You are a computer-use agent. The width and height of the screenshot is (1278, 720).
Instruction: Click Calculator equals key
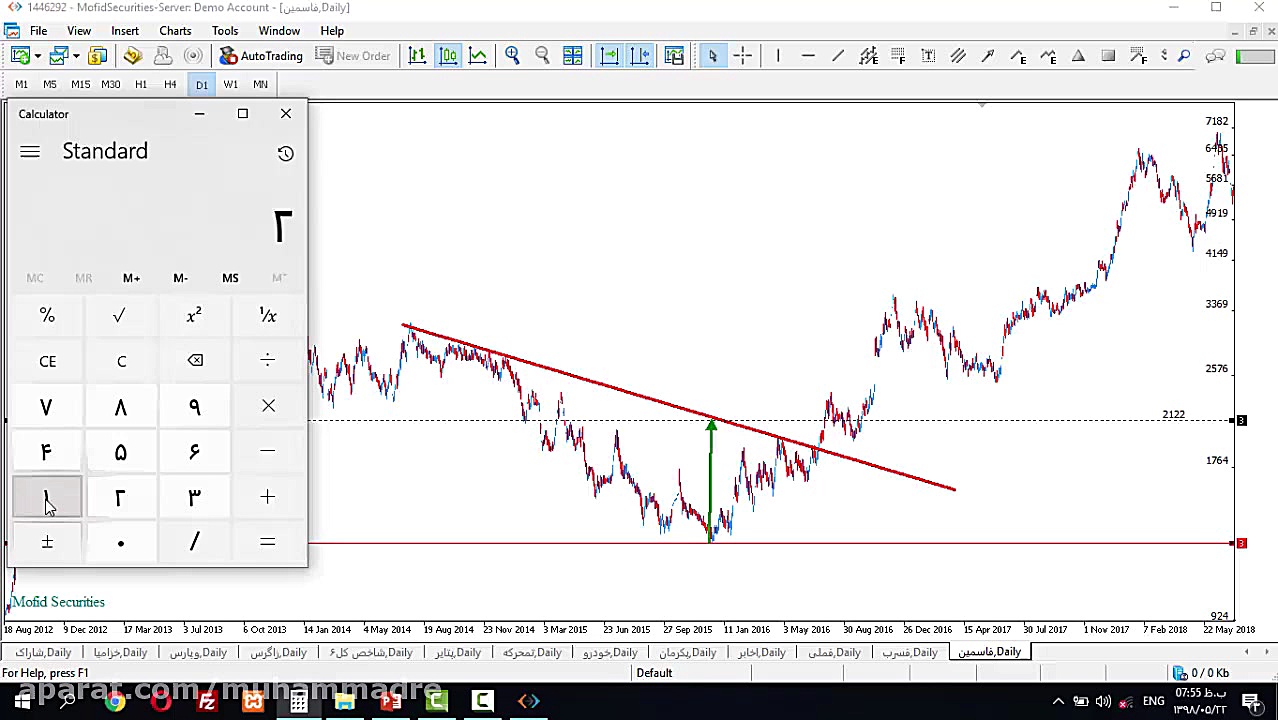[268, 542]
